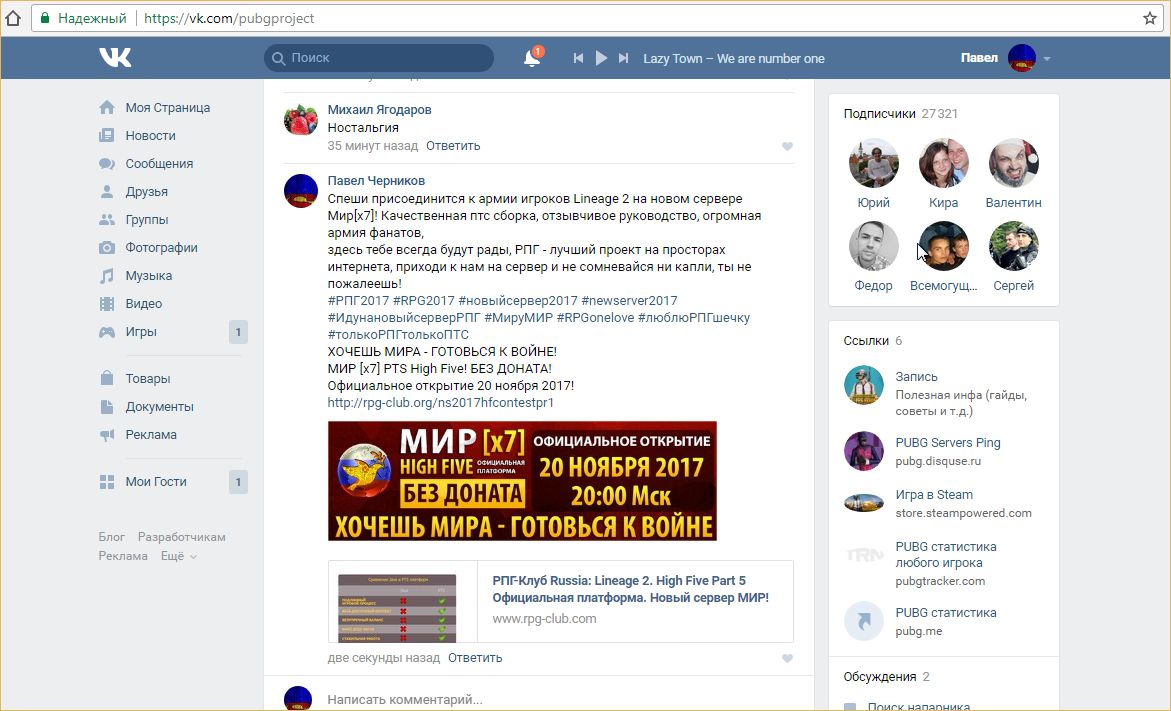The height and width of the screenshot is (711, 1171).
Task: Open subscriber Кира's avatar
Action: (943, 163)
